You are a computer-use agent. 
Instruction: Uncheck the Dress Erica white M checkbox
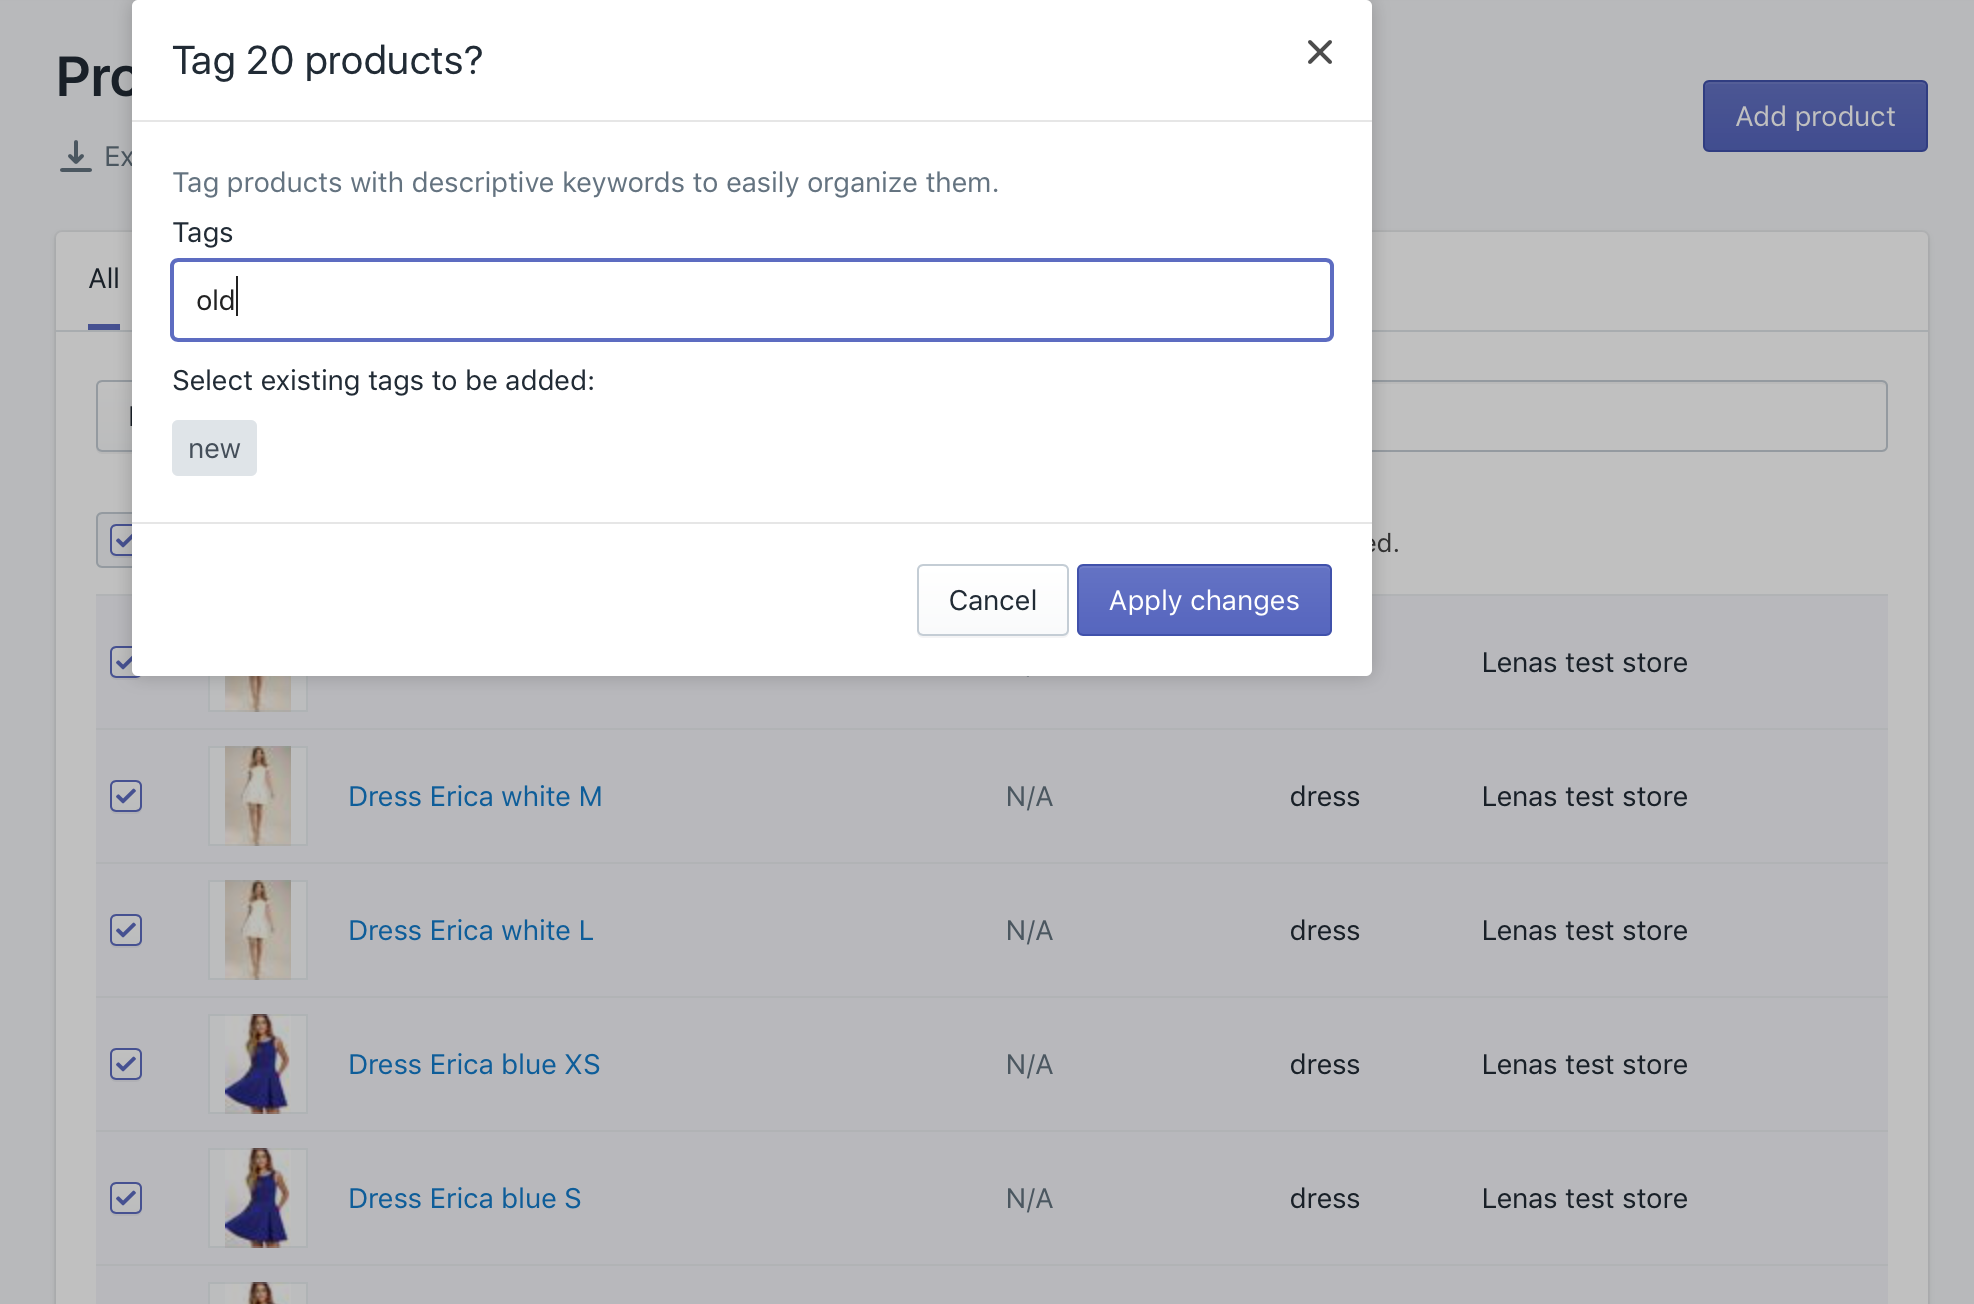[126, 796]
